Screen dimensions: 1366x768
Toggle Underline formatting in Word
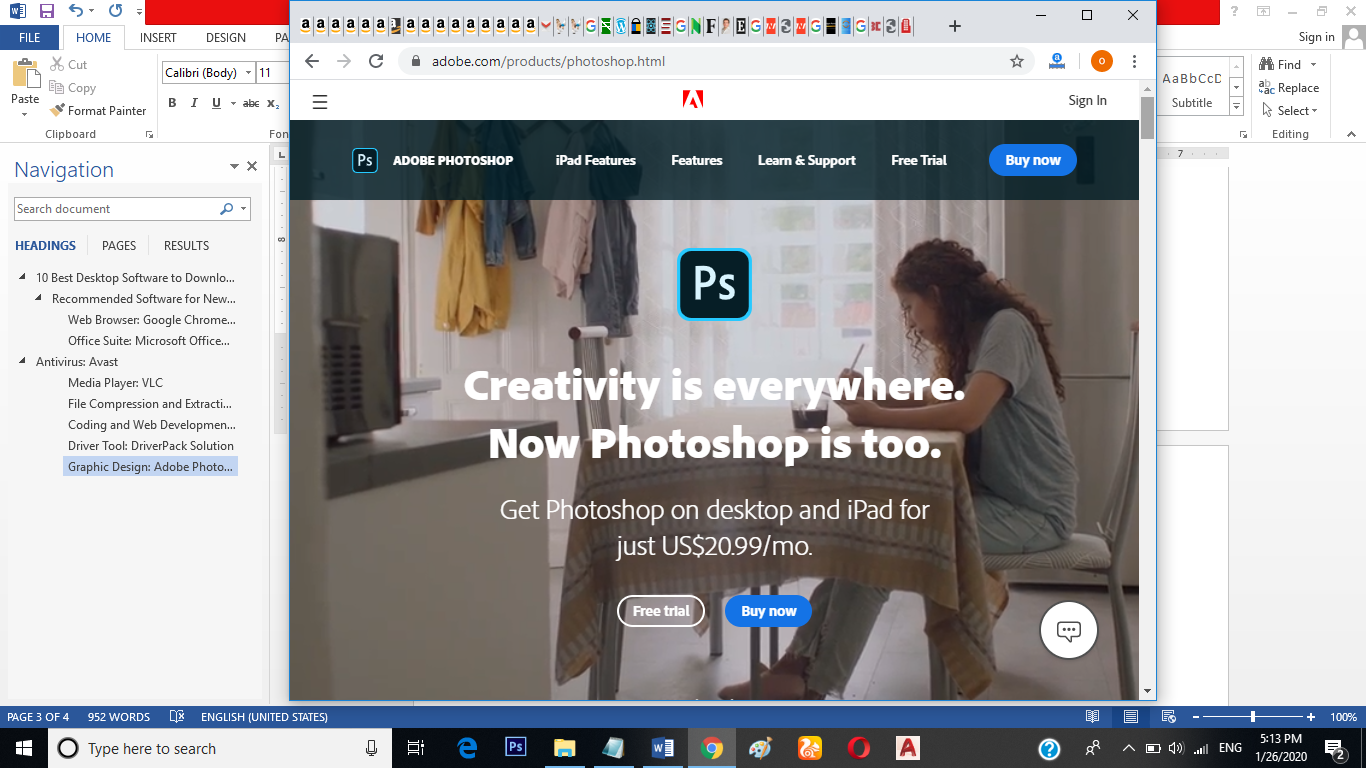point(217,103)
